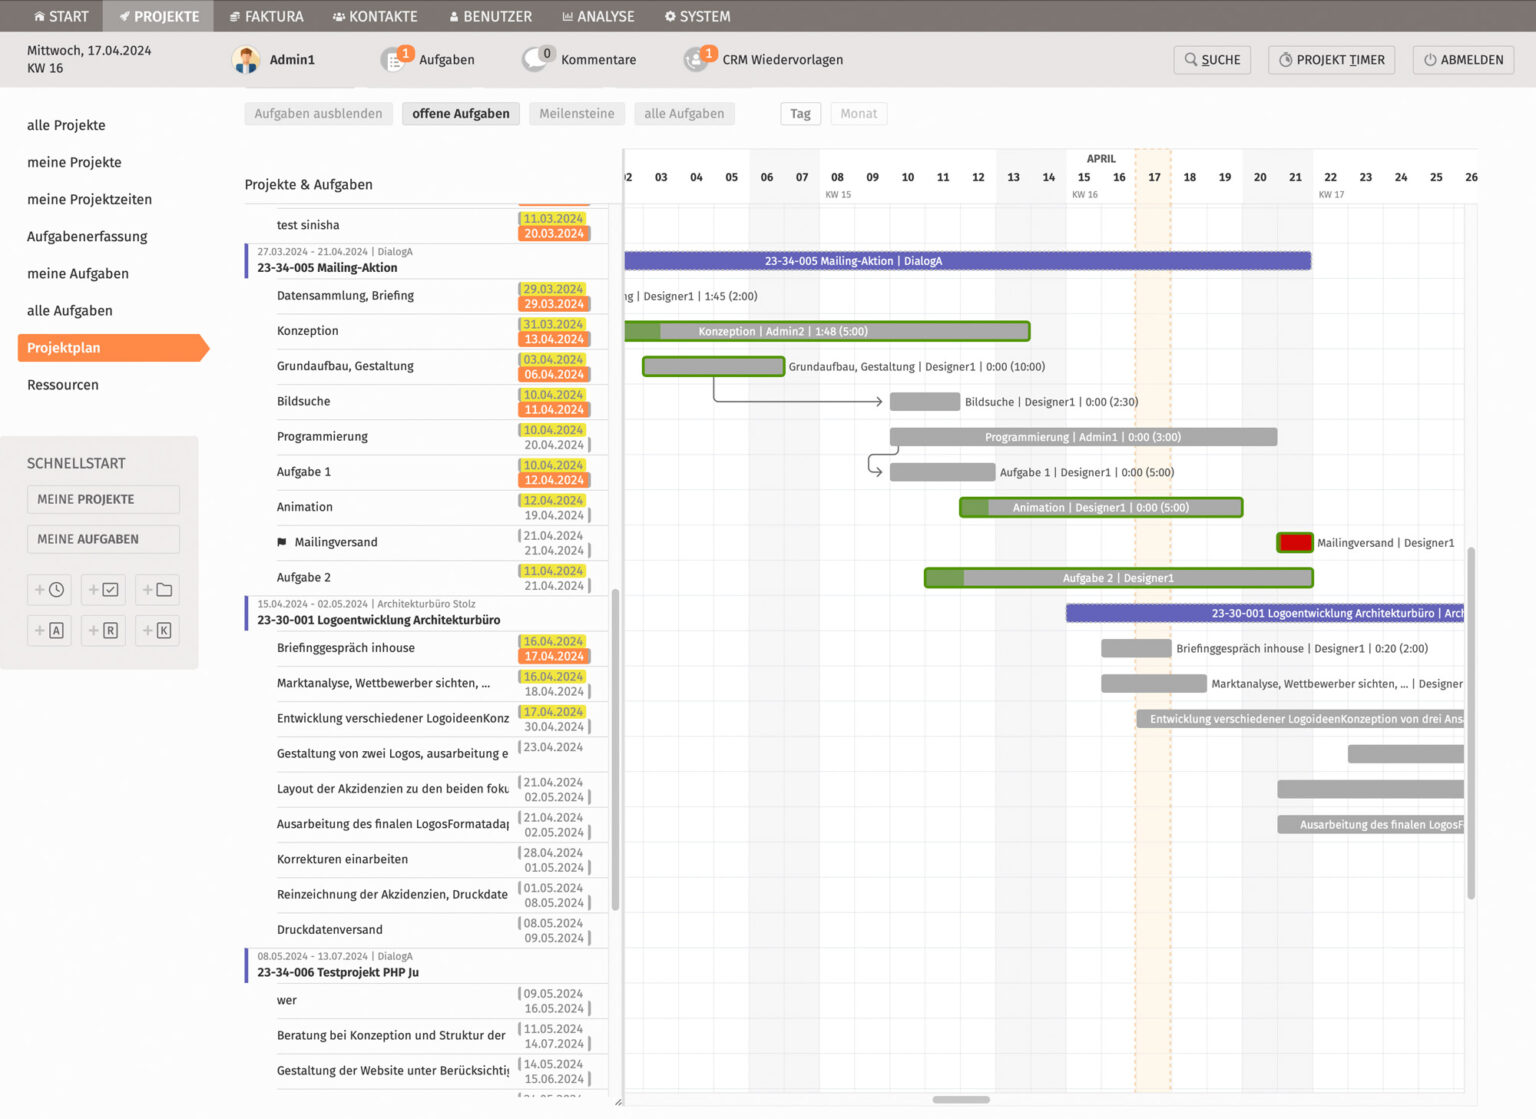Activate the 'Meilensteine' filter
This screenshot has height=1119, width=1536.
tap(576, 113)
